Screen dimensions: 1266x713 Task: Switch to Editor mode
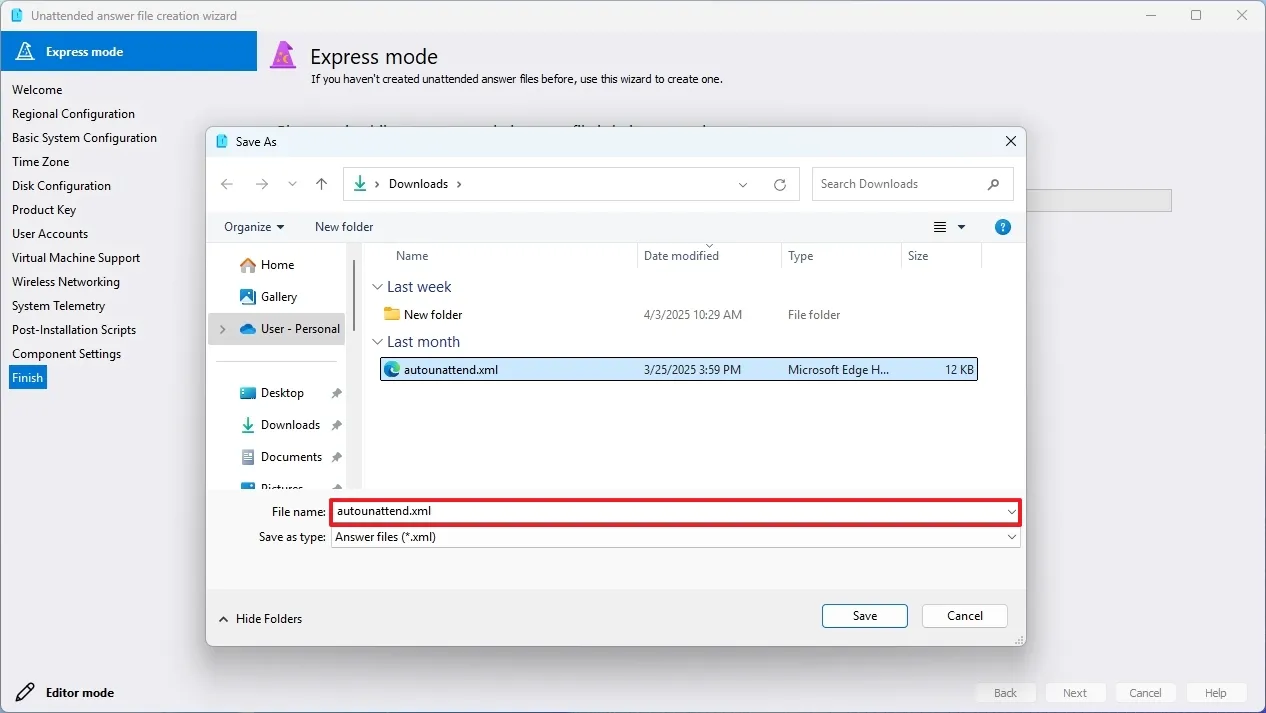(79, 692)
